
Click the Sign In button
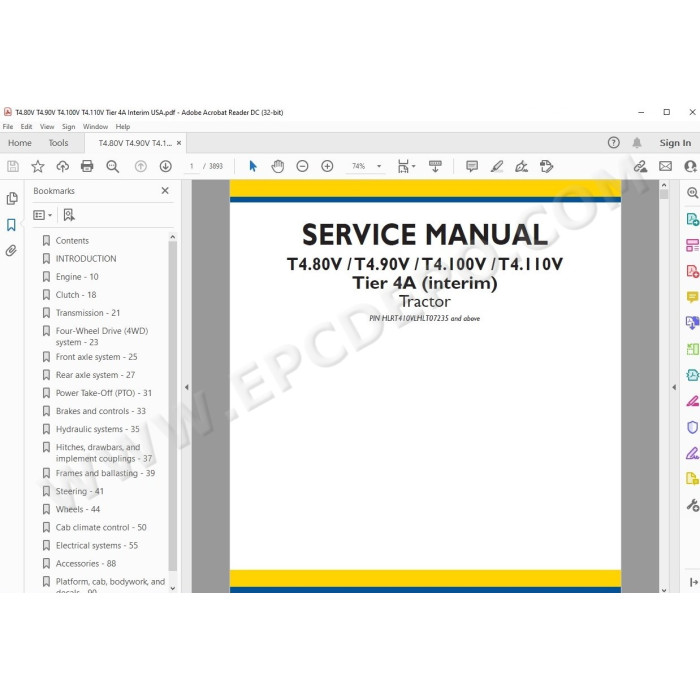point(675,143)
